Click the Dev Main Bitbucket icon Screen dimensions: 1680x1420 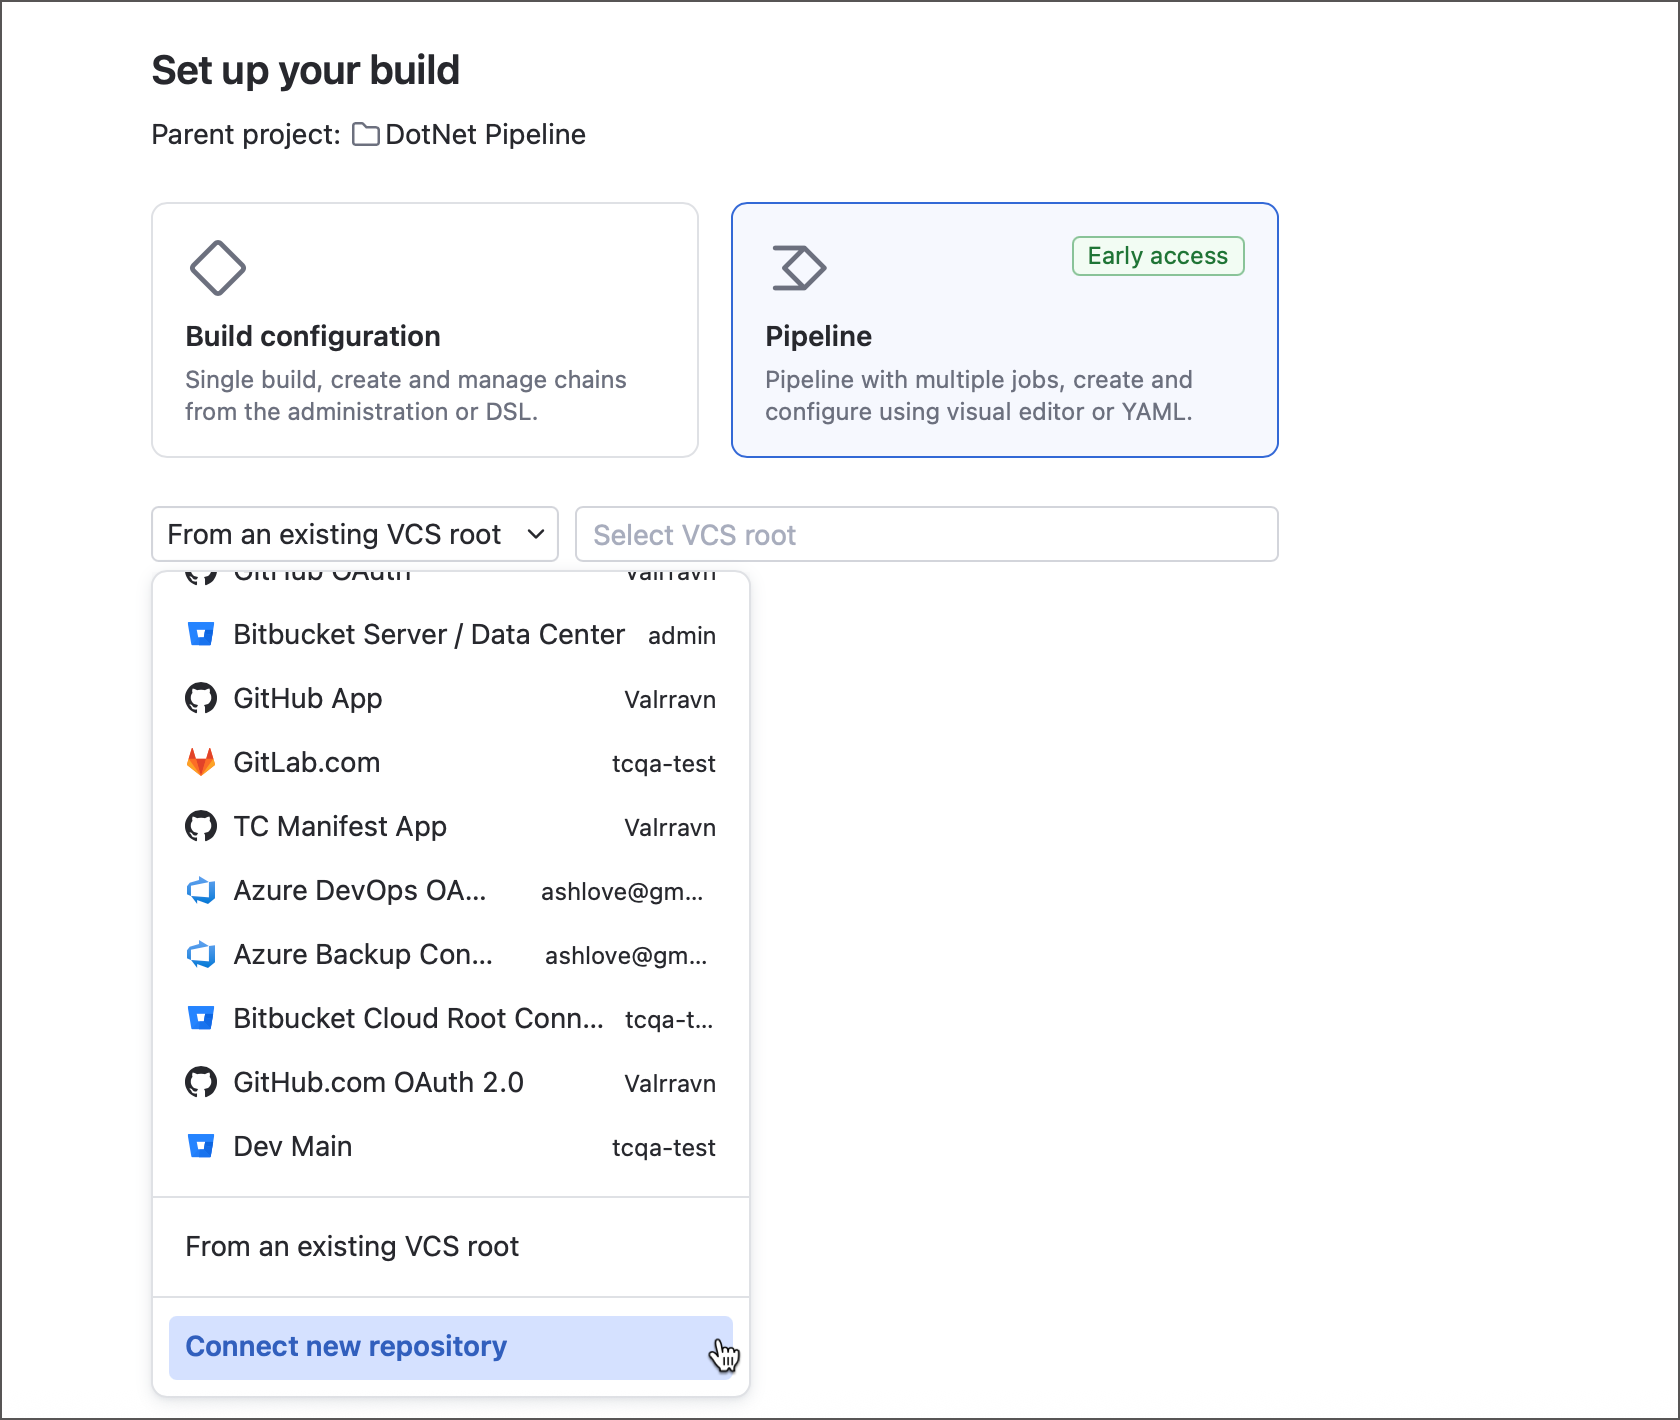click(201, 1146)
